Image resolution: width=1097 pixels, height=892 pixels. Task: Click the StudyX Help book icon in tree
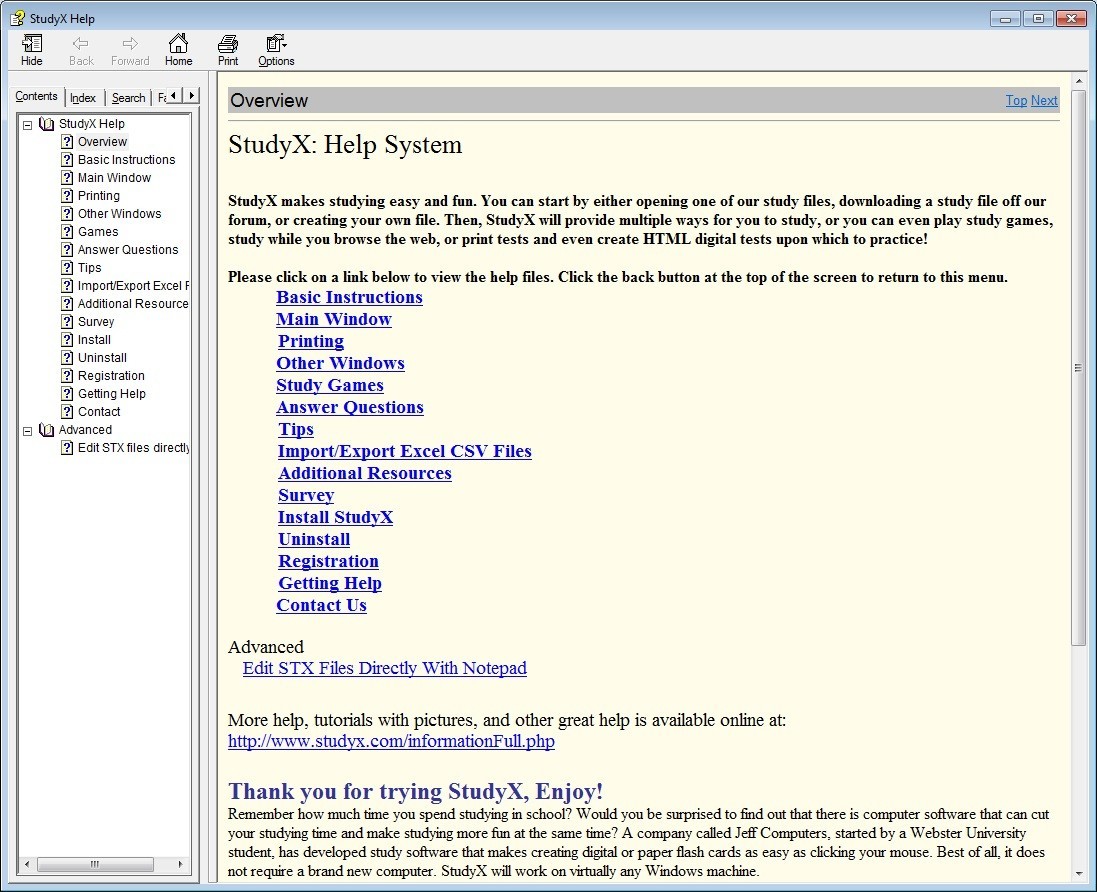click(46, 124)
